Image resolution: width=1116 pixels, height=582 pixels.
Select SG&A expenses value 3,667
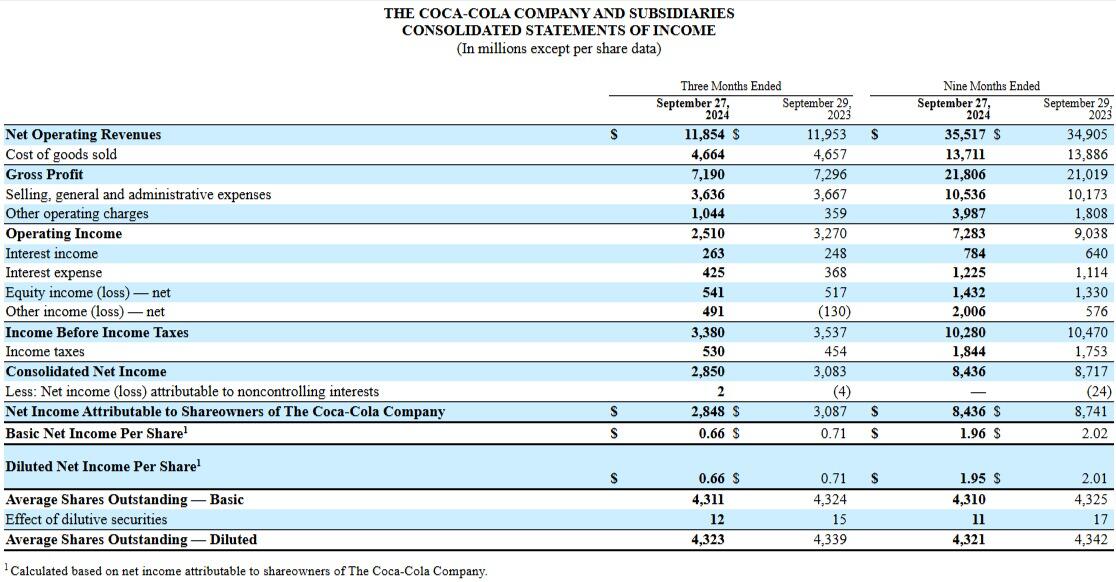(x=831, y=194)
